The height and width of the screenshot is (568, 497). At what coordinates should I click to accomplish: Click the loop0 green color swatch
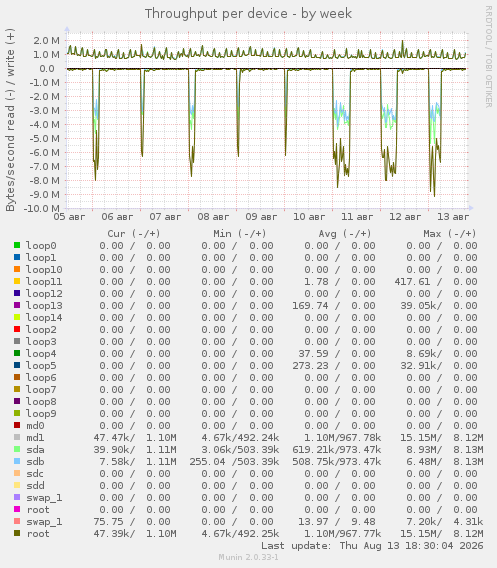17,245
